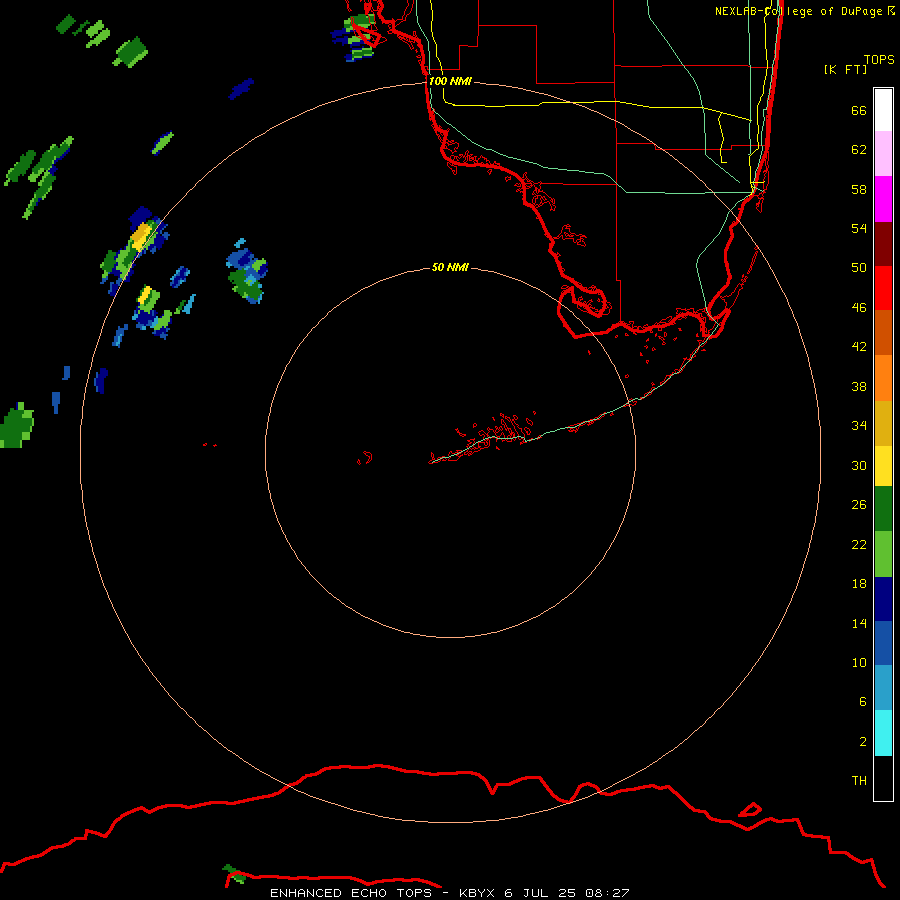Click the "08:27" timestamp
Viewport: 900px width, 900px height.
point(607,893)
